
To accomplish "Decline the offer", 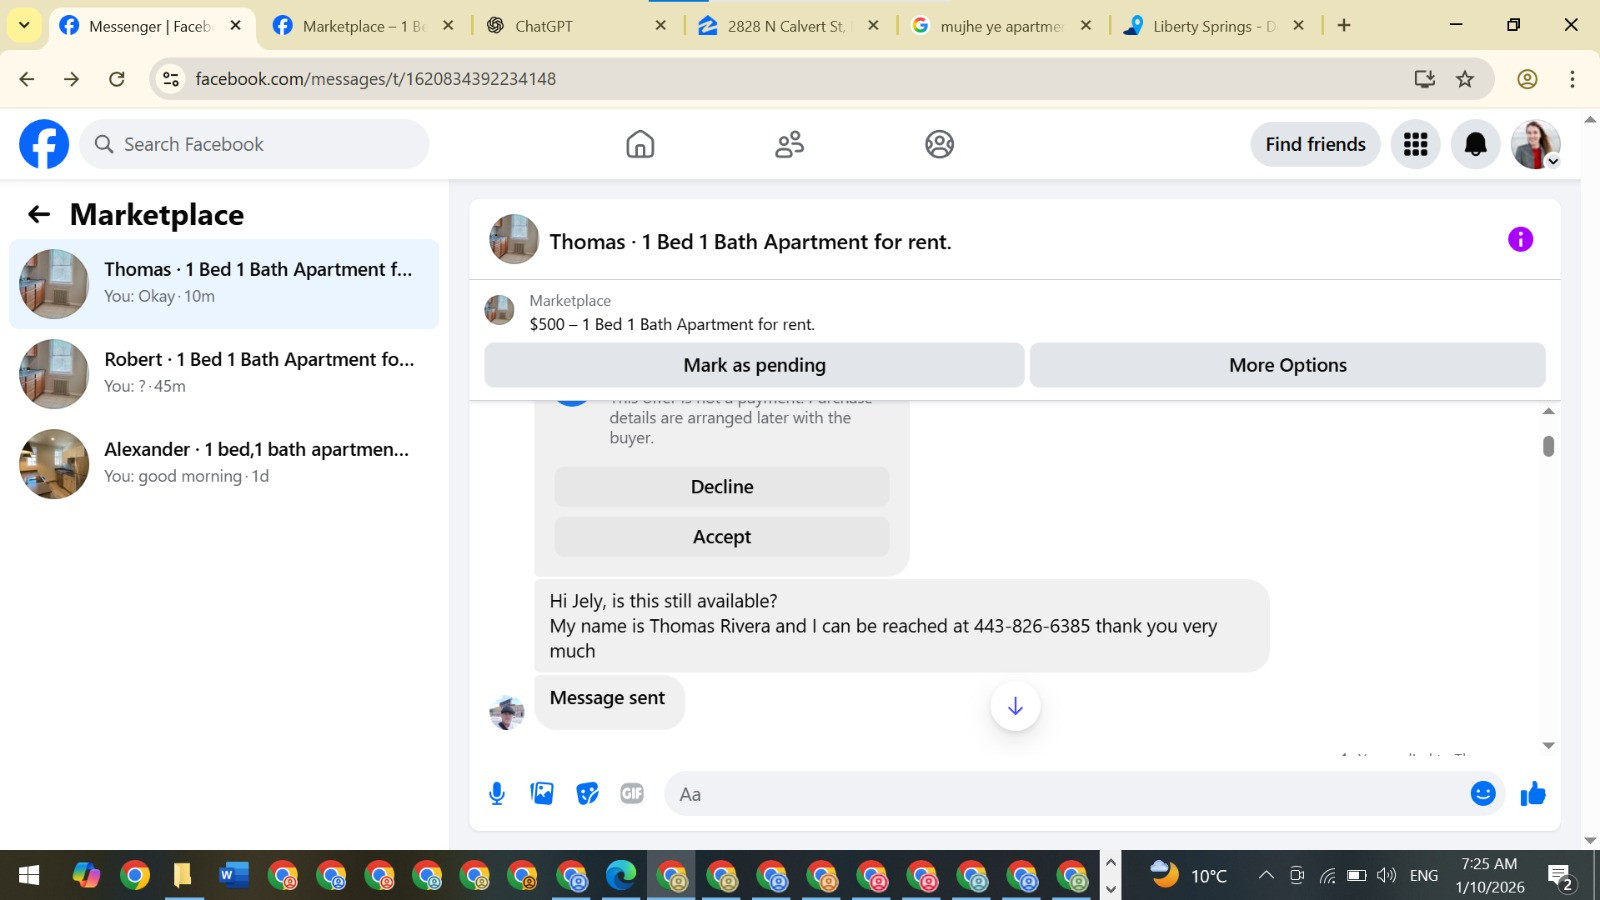I will click(722, 487).
